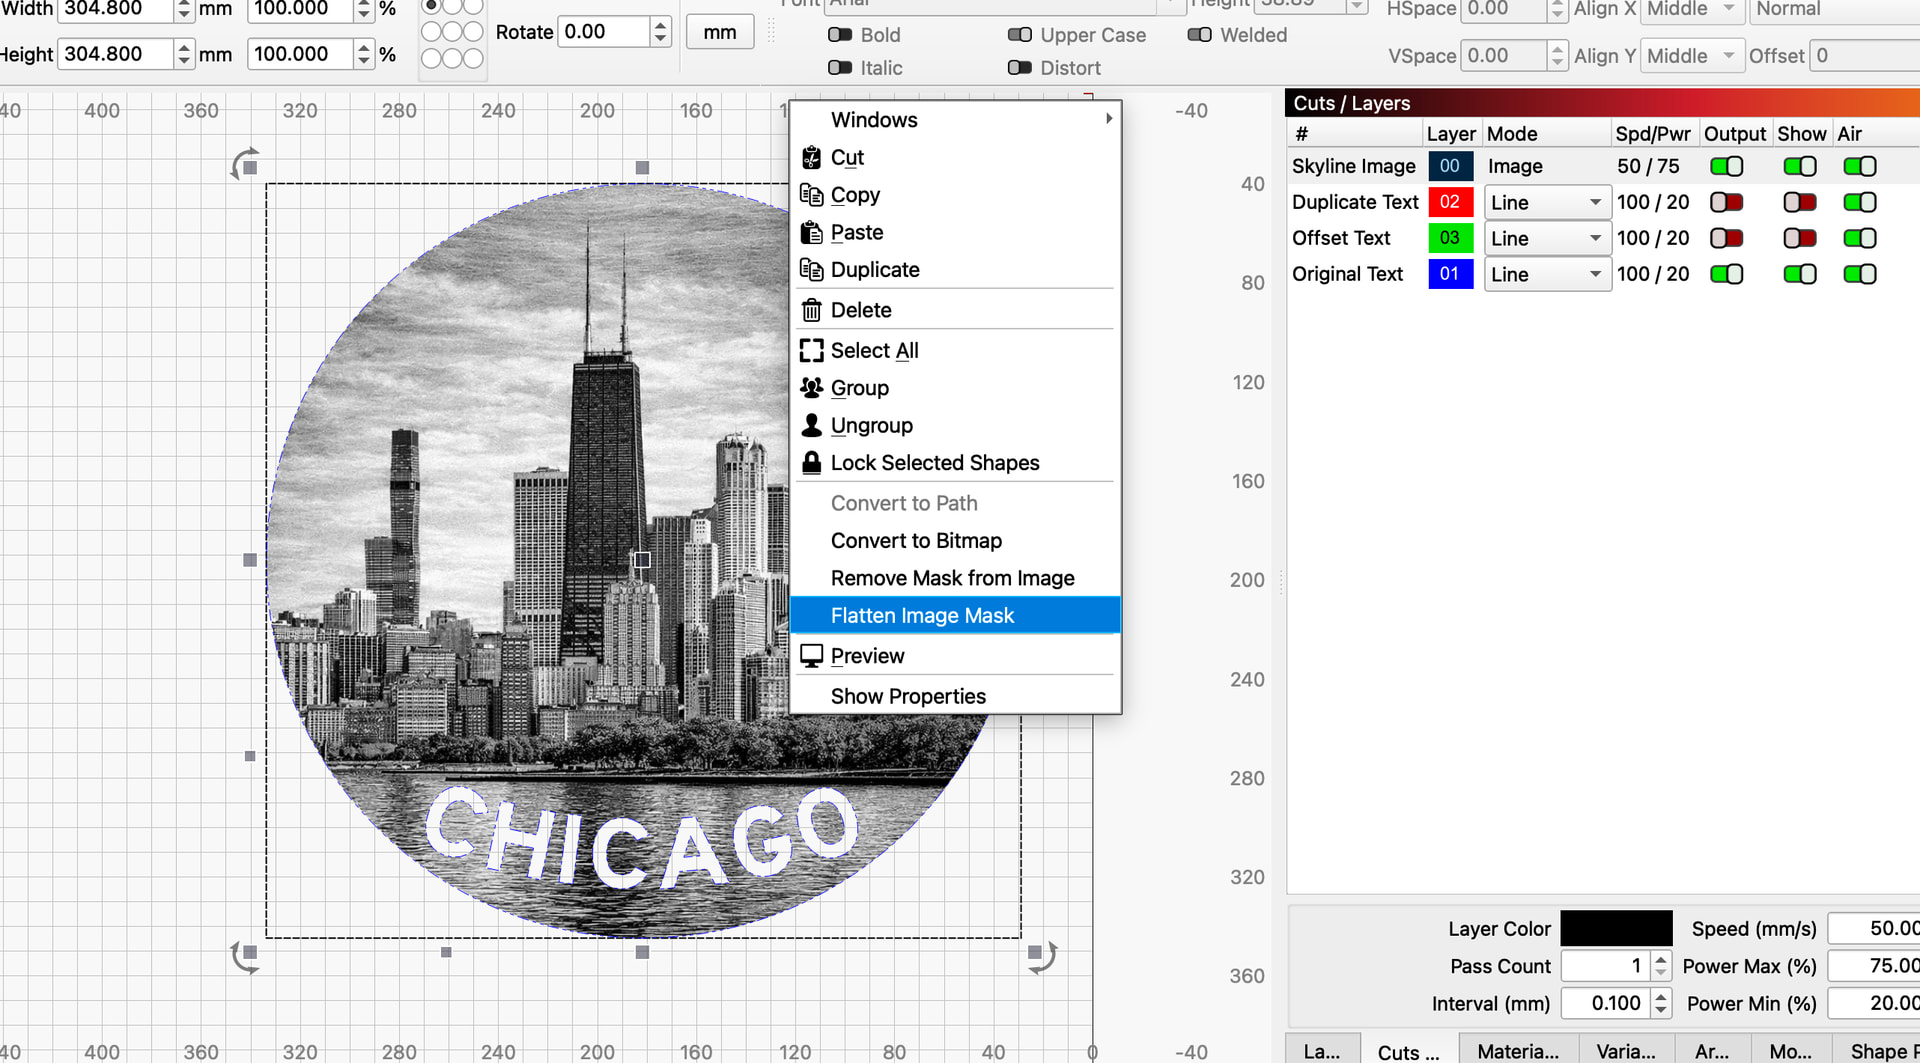
Task: Click the Paste clipboard icon
Action: click(x=811, y=233)
